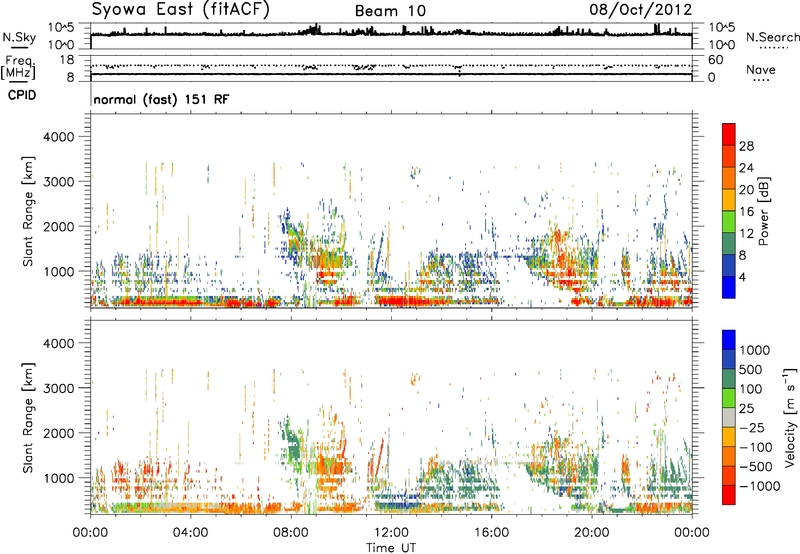Click the red top segment of Power colorbar
Image resolution: width=800 pixels, height=554 pixels.
pyautogui.click(x=729, y=135)
